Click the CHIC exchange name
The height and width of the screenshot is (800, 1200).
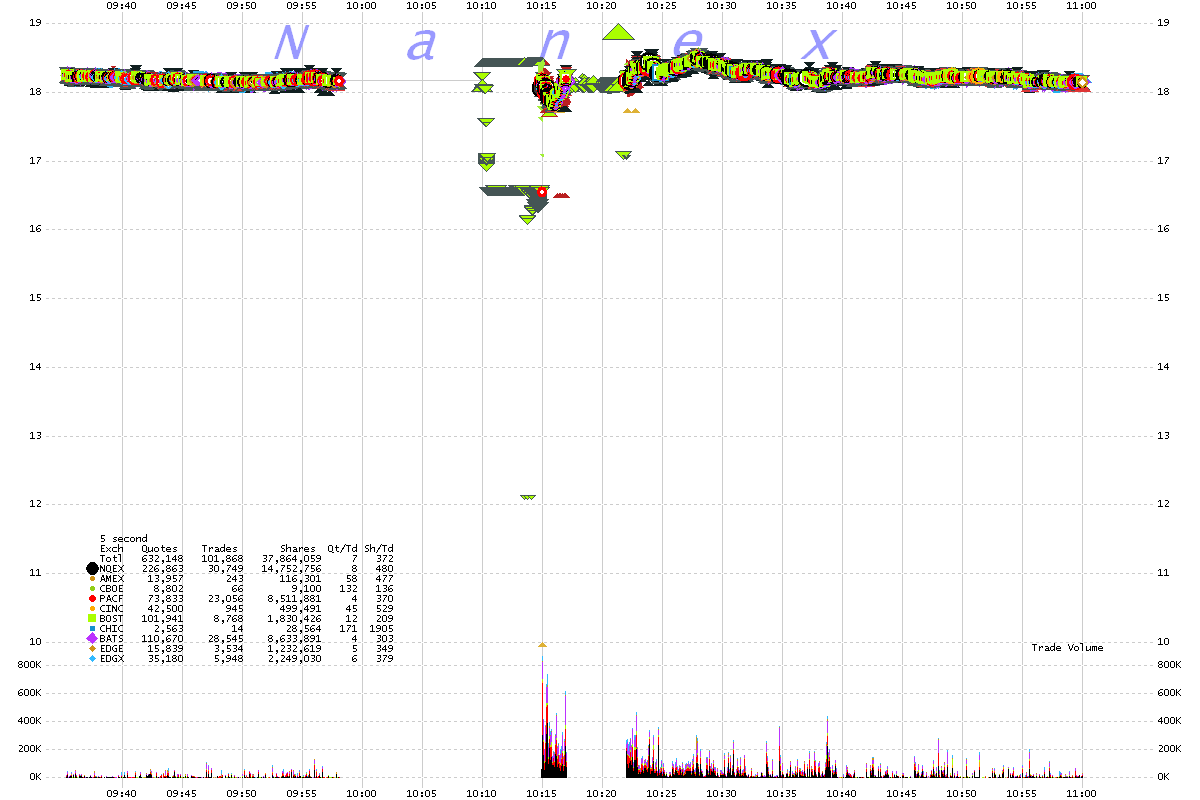[112, 629]
